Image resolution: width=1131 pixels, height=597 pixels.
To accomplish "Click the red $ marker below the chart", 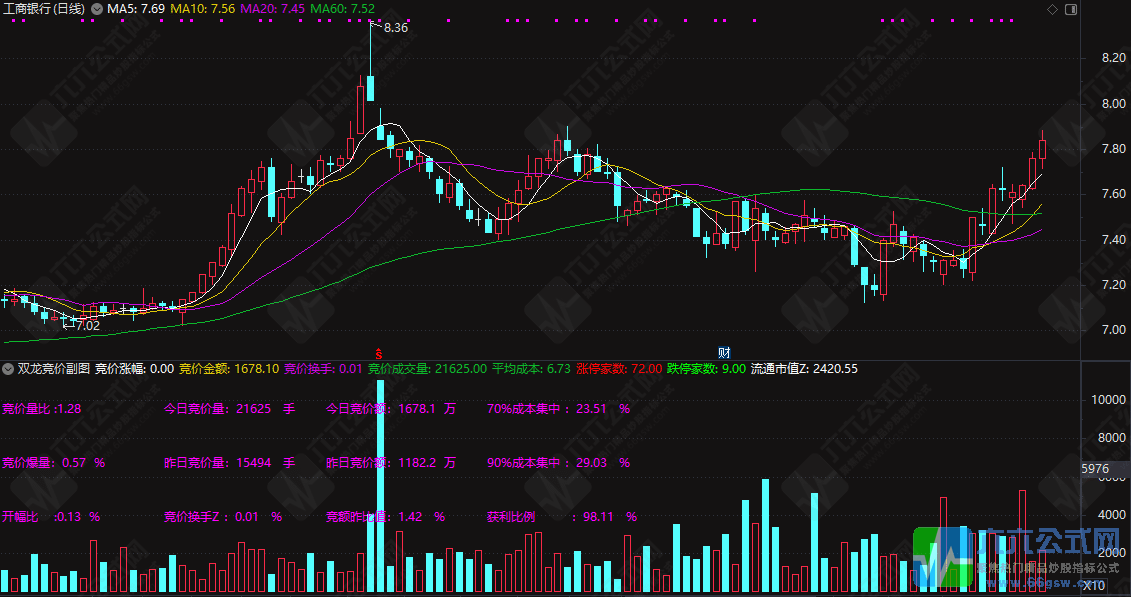I will (x=378, y=353).
